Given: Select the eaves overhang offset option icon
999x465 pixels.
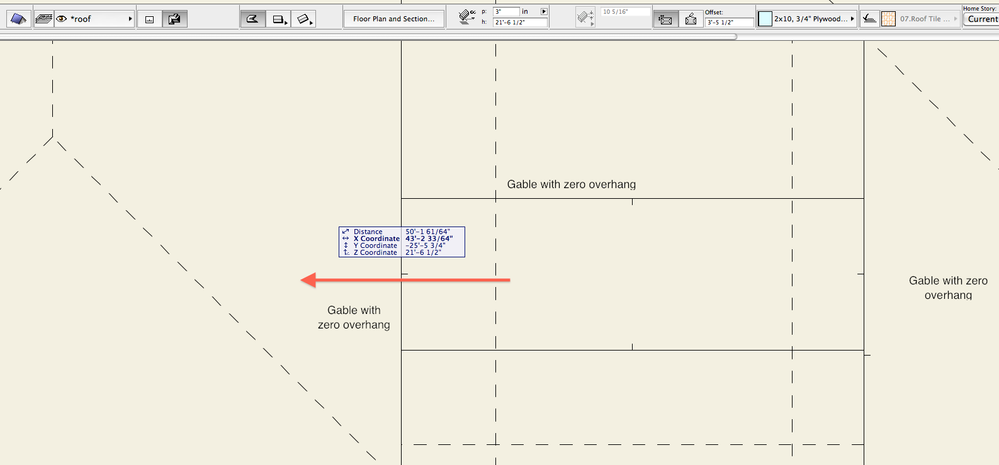Looking at the screenshot, I should click(x=665, y=20).
